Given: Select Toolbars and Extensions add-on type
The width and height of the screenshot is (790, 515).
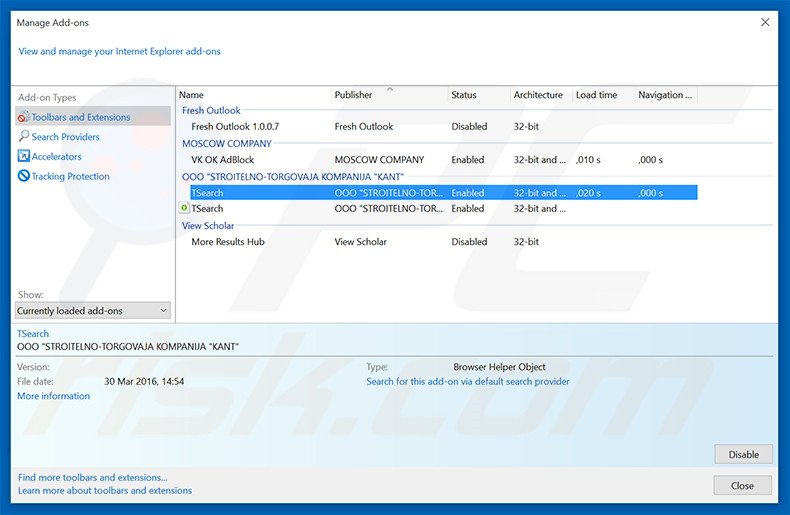Looking at the screenshot, I should (x=93, y=117).
